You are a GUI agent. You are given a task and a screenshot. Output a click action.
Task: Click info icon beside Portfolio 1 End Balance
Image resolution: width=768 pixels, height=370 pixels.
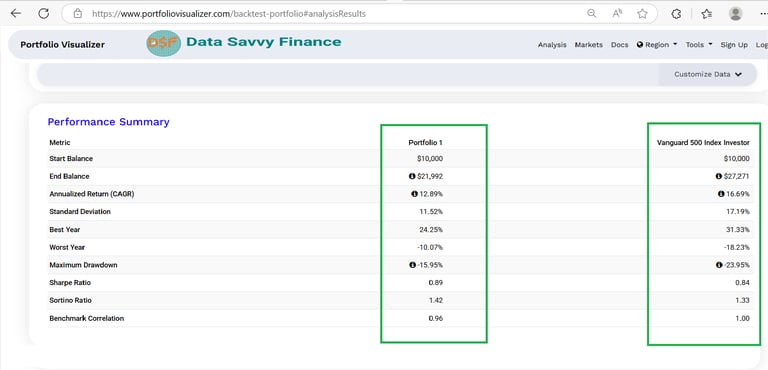coord(412,176)
